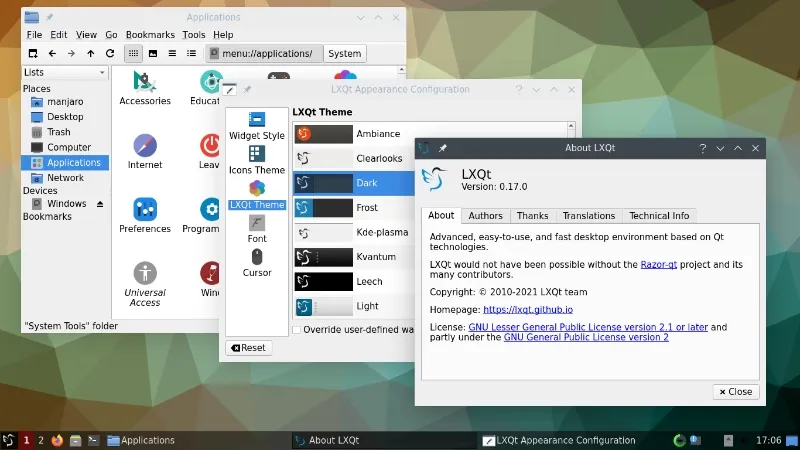Open the Edit menu
Image resolution: width=800 pixels, height=450 pixels.
(59, 35)
